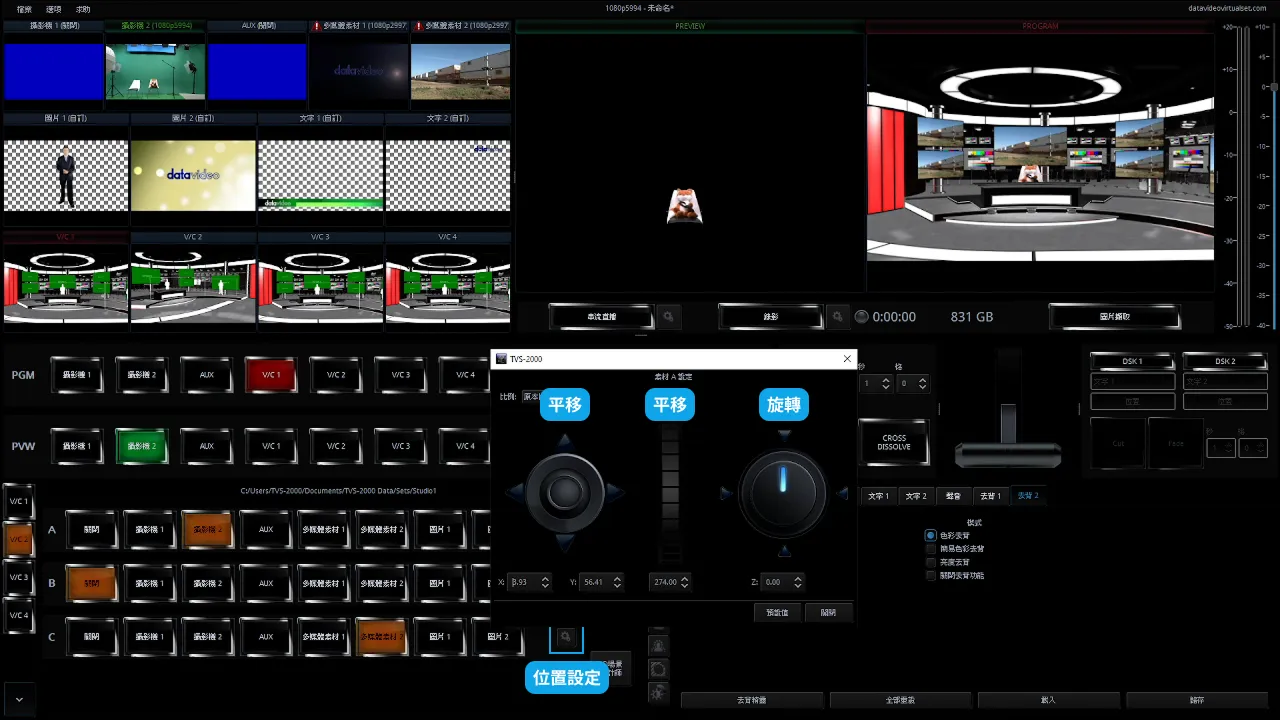Image resolution: width=1280 pixels, height=720 pixels.
Task: Select V/C 3 on the PGM bus
Action: pyautogui.click(x=400, y=375)
